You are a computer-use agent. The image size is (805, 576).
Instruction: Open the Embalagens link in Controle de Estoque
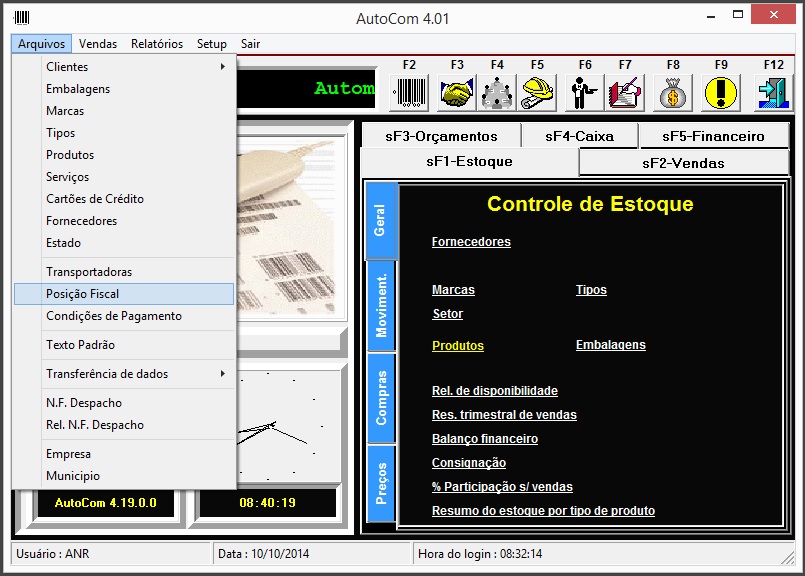(x=611, y=345)
